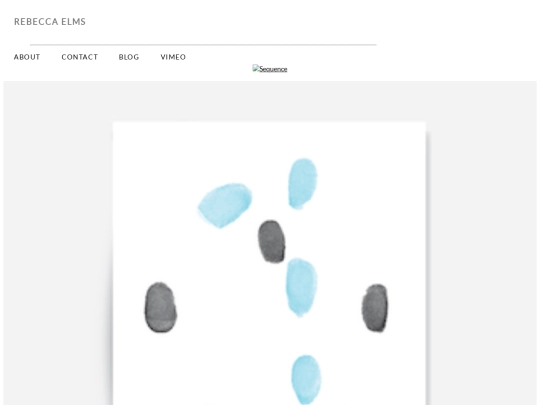Click grey background left of the artwork
The height and width of the screenshot is (405, 540).
click(x=58, y=243)
